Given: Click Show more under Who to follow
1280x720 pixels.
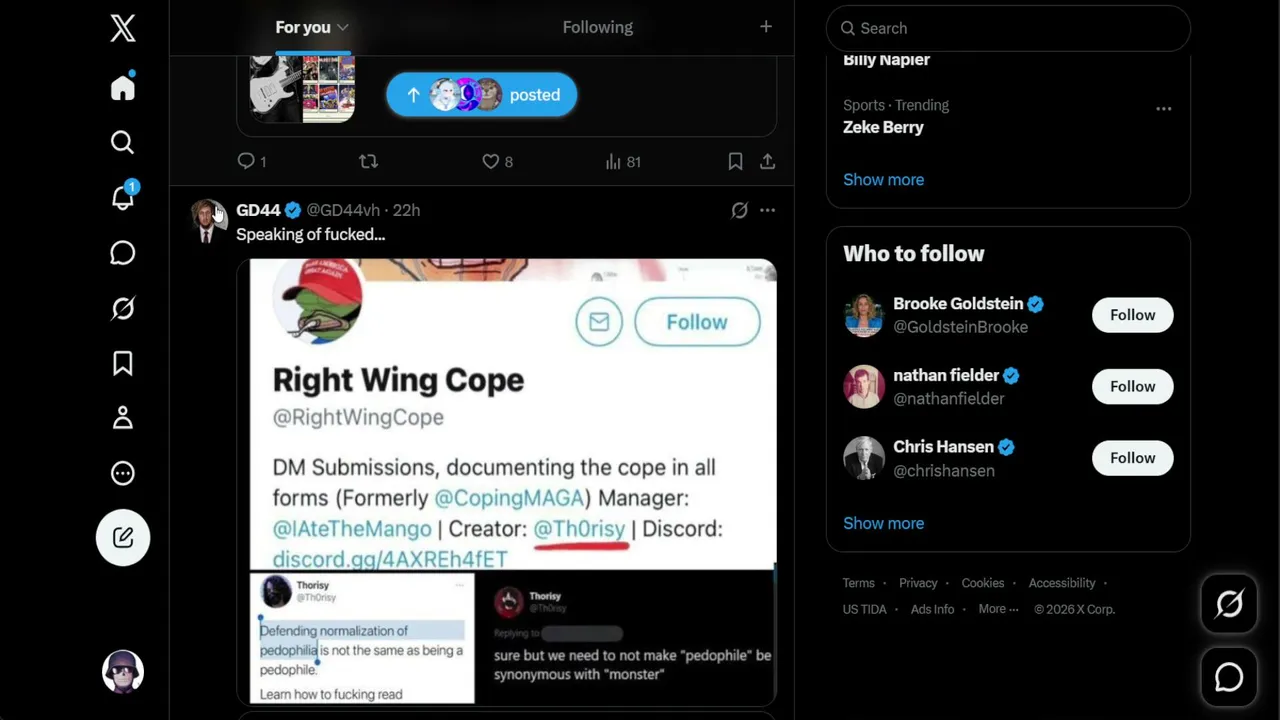Looking at the screenshot, I should pyautogui.click(x=883, y=523).
